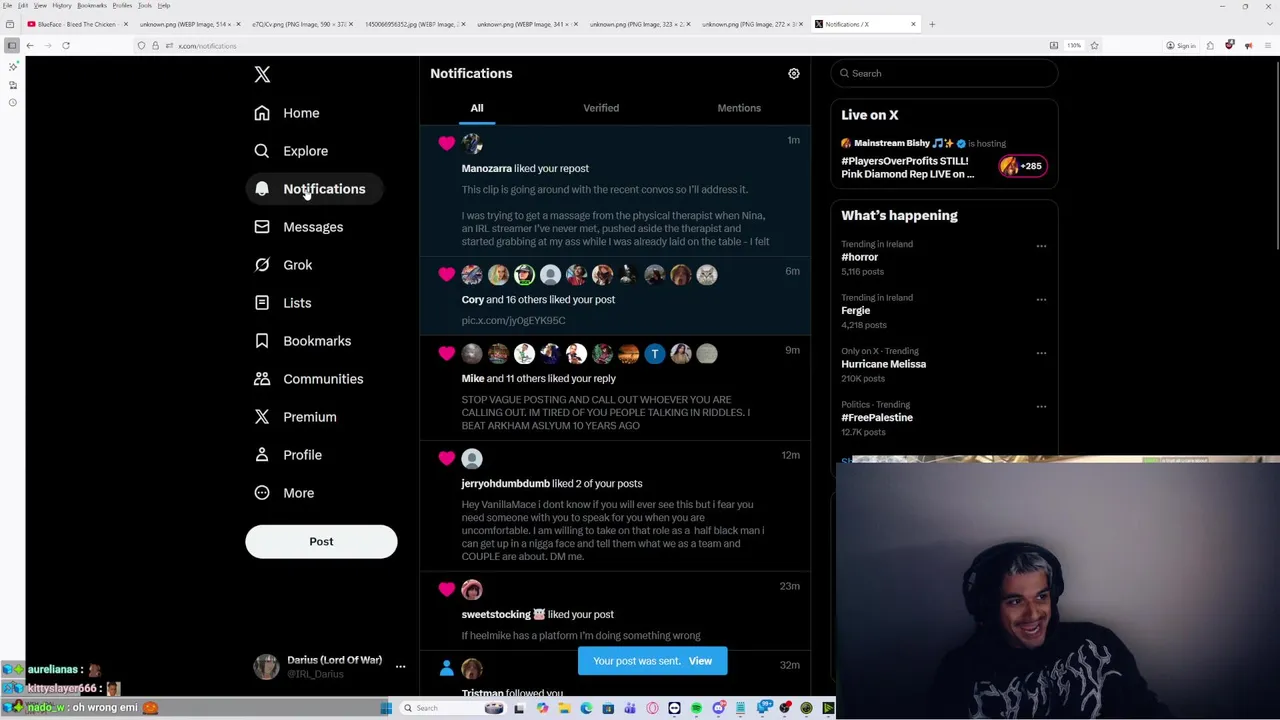
Task: Toggle the browser sidebar panel button
Action: (11, 45)
